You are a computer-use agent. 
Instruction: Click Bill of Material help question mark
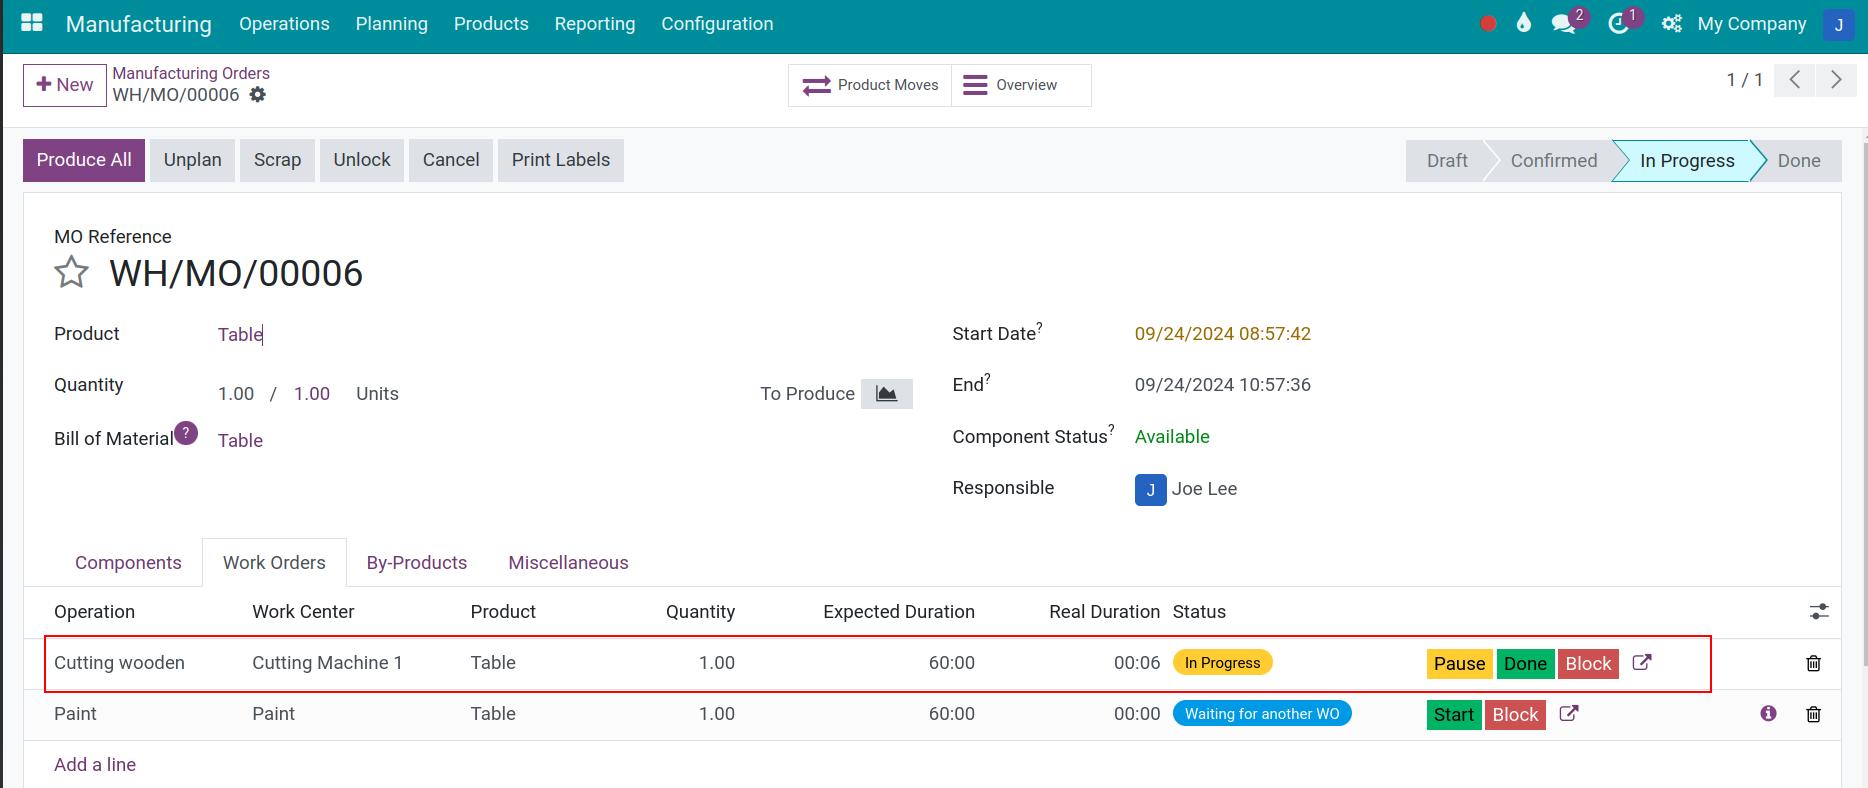coord(186,433)
